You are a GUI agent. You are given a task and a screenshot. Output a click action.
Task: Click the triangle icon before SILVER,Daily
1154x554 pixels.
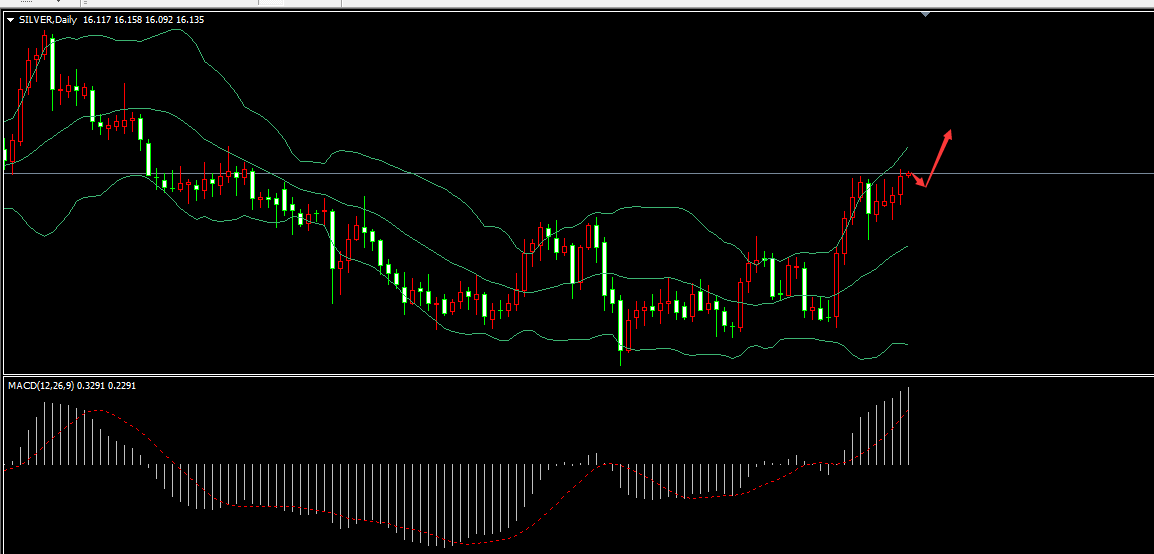pyautogui.click(x=11, y=19)
